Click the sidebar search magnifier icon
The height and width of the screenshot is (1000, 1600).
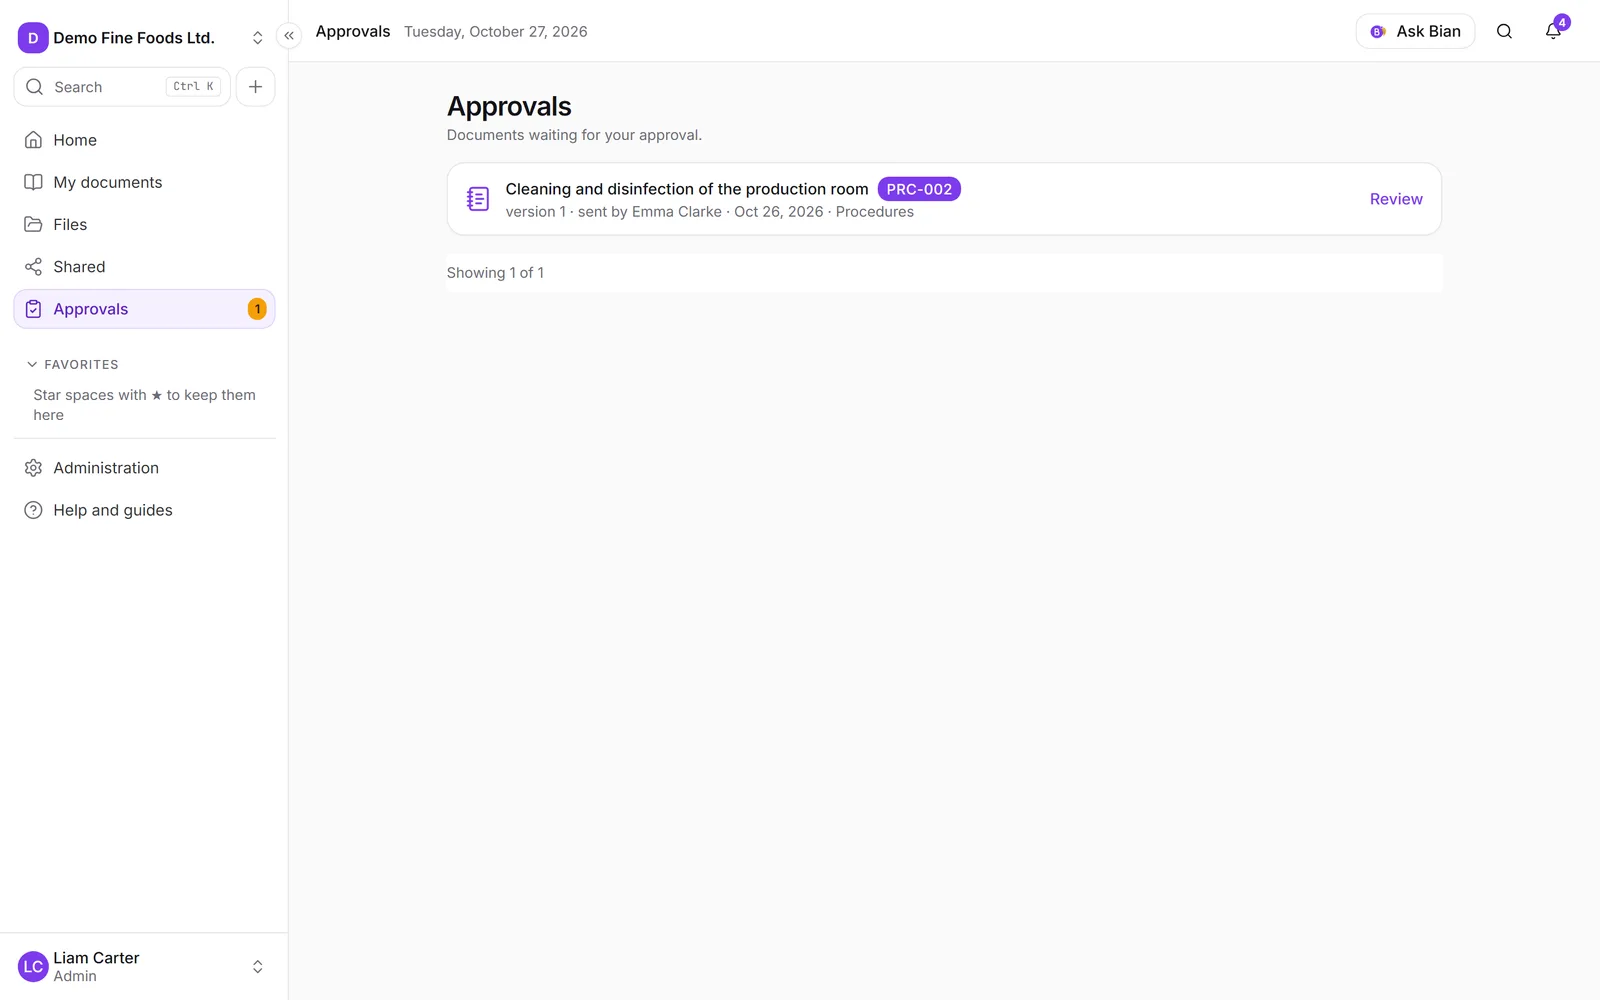pyautogui.click(x=35, y=87)
